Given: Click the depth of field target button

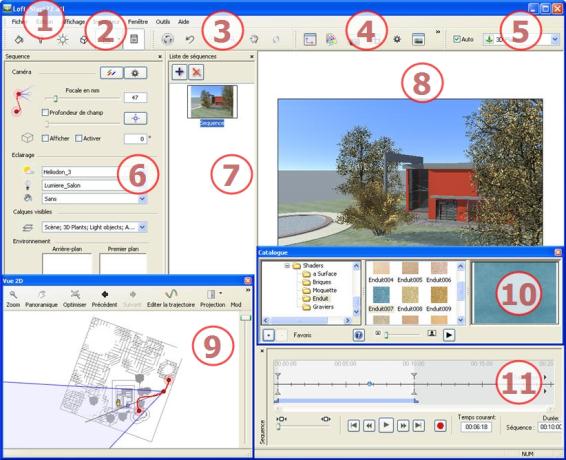Looking at the screenshot, I should [135, 118].
